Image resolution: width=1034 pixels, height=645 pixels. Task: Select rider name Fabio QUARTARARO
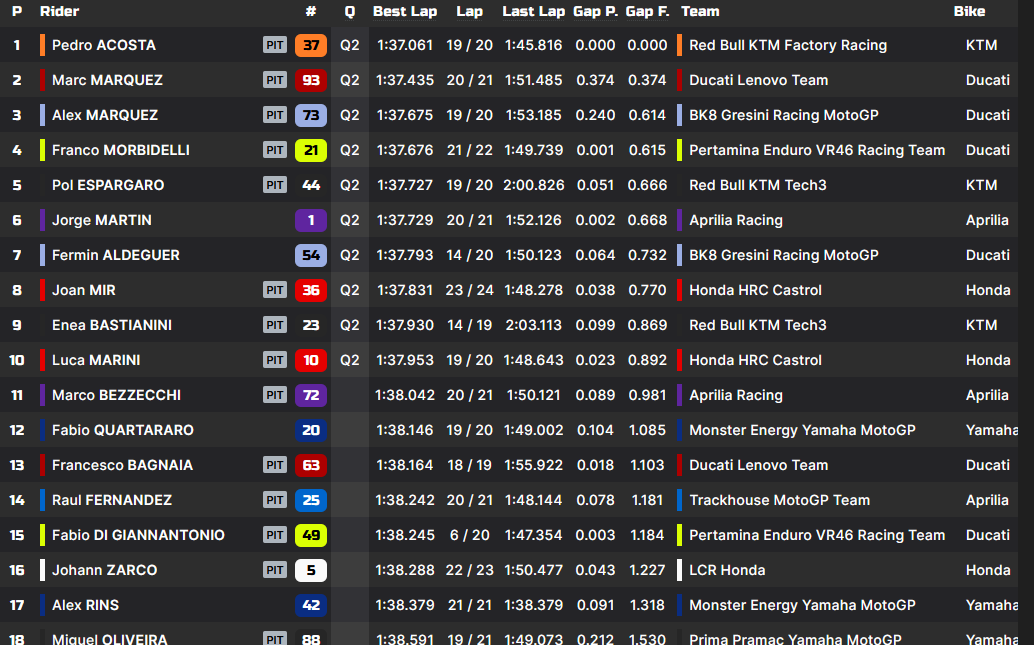123,429
